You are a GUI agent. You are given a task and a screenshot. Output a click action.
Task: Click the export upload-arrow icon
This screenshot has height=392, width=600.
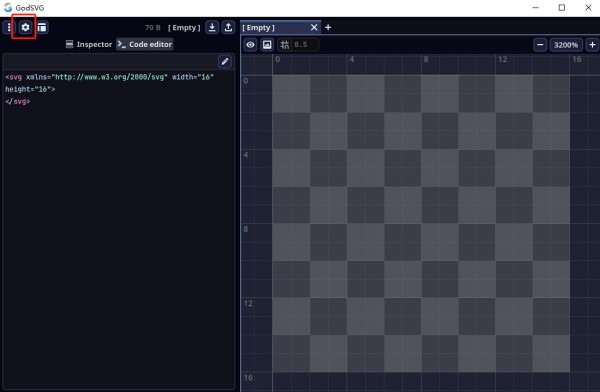tap(228, 27)
